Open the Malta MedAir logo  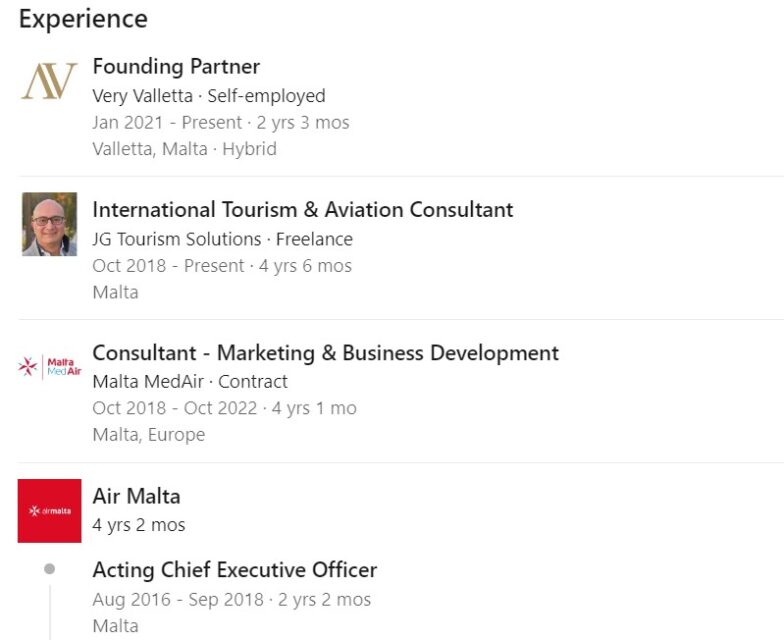(x=49, y=367)
